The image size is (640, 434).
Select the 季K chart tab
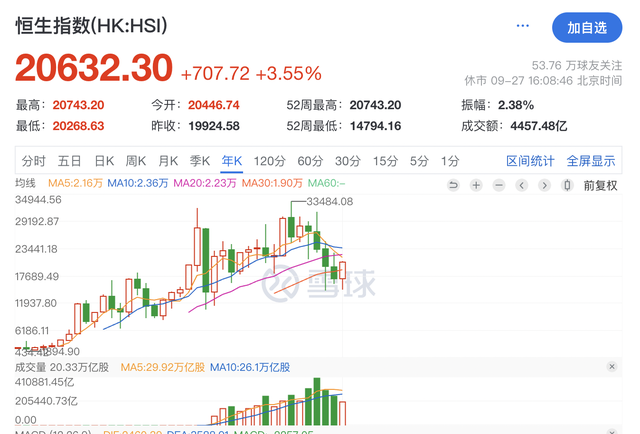(x=200, y=161)
